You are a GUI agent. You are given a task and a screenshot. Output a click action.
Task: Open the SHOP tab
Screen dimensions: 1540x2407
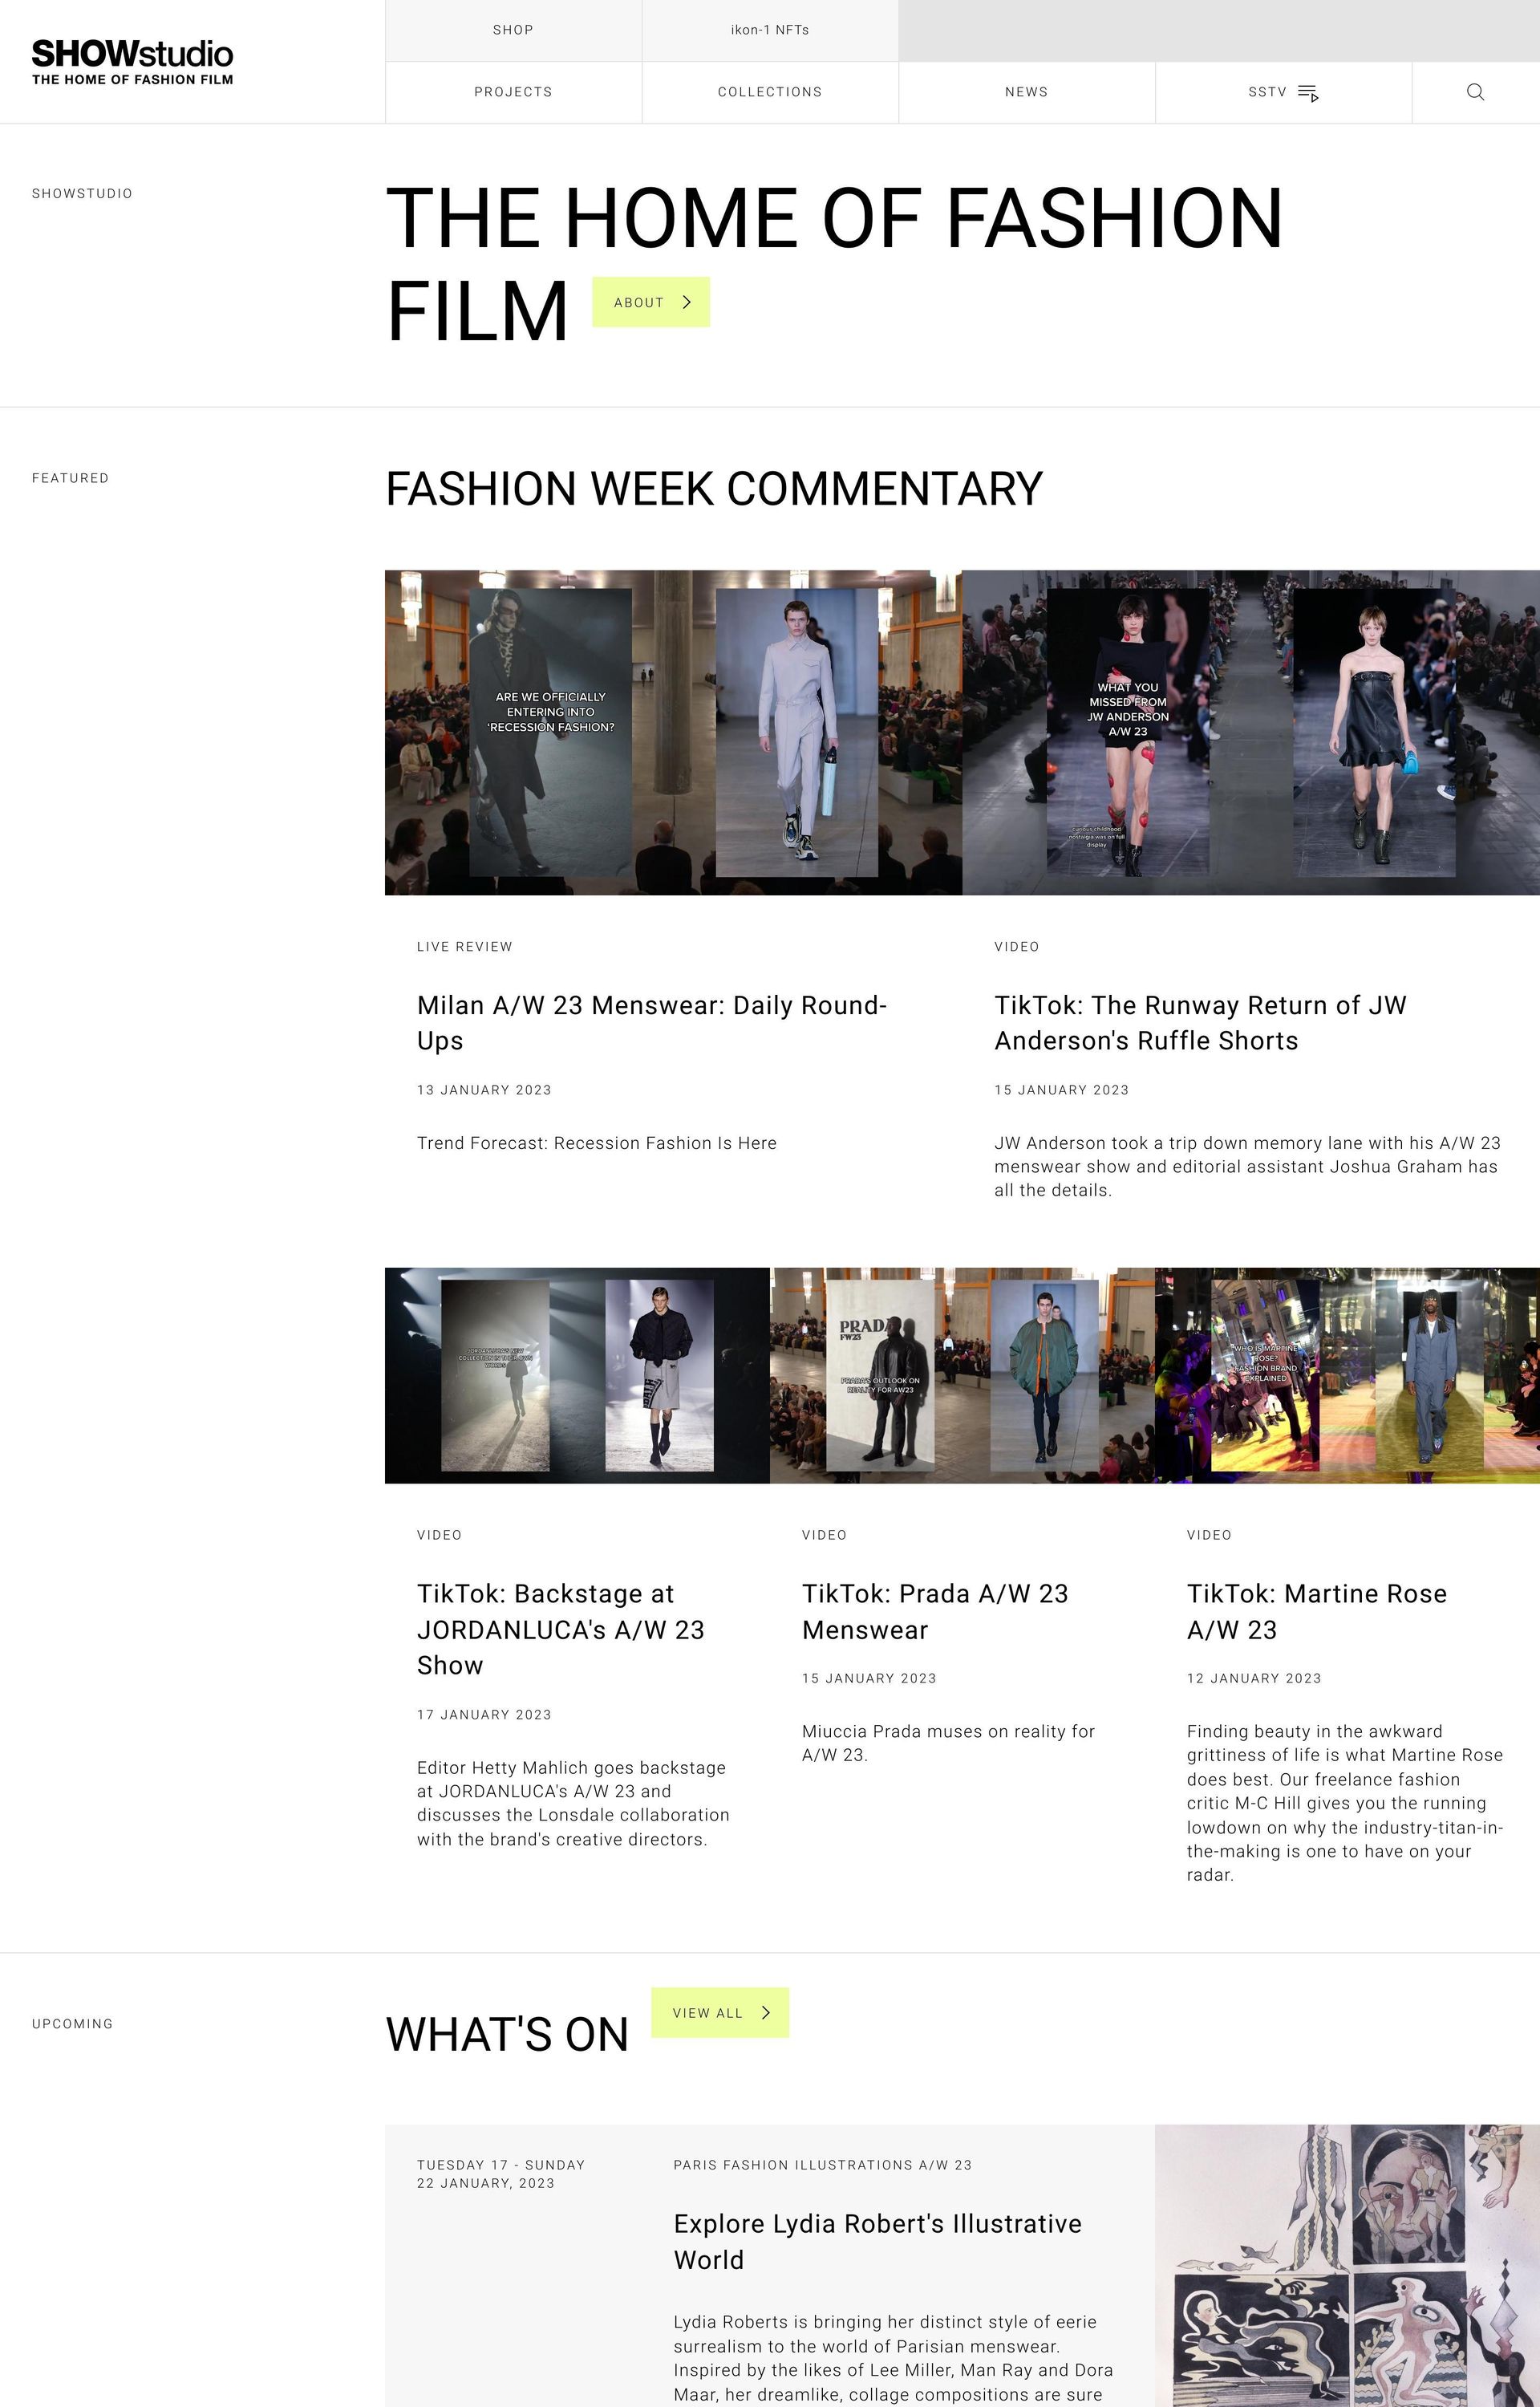tap(513, 30)
